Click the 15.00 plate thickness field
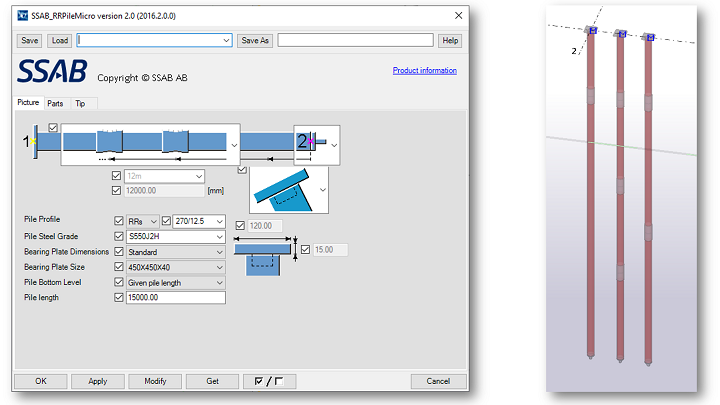720x405 pixels. (x=330, y=250)
